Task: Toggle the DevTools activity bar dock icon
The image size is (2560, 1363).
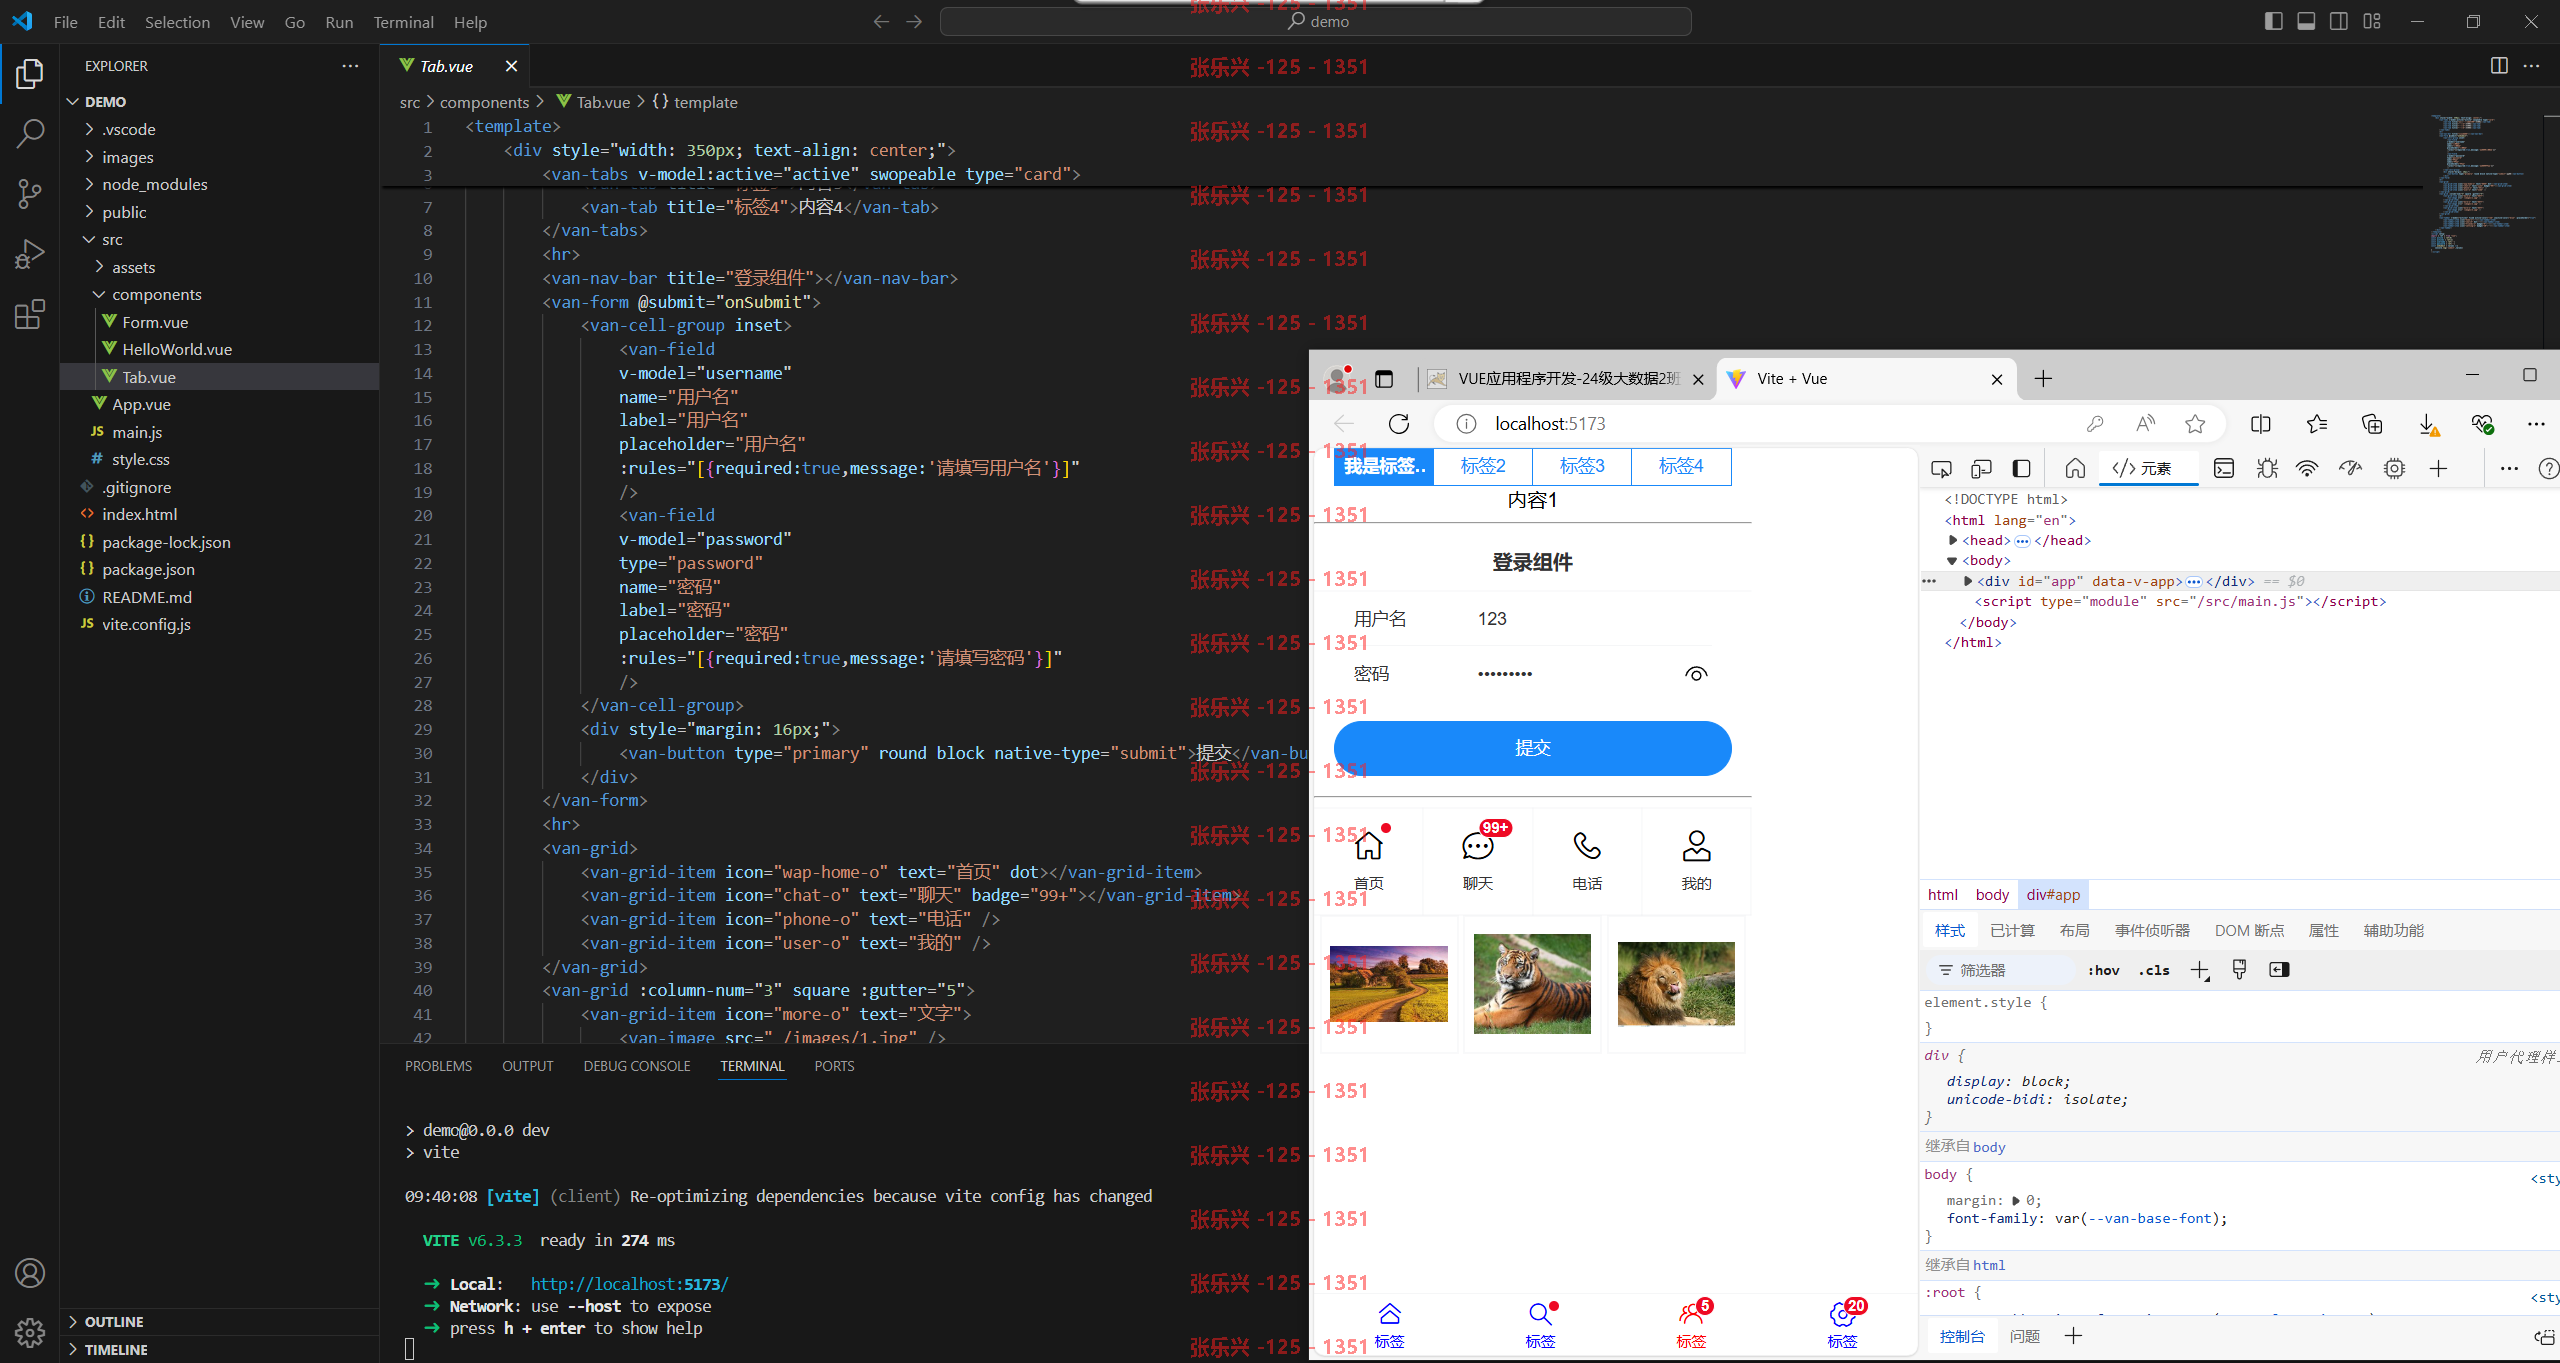Action: [2021, 468]
